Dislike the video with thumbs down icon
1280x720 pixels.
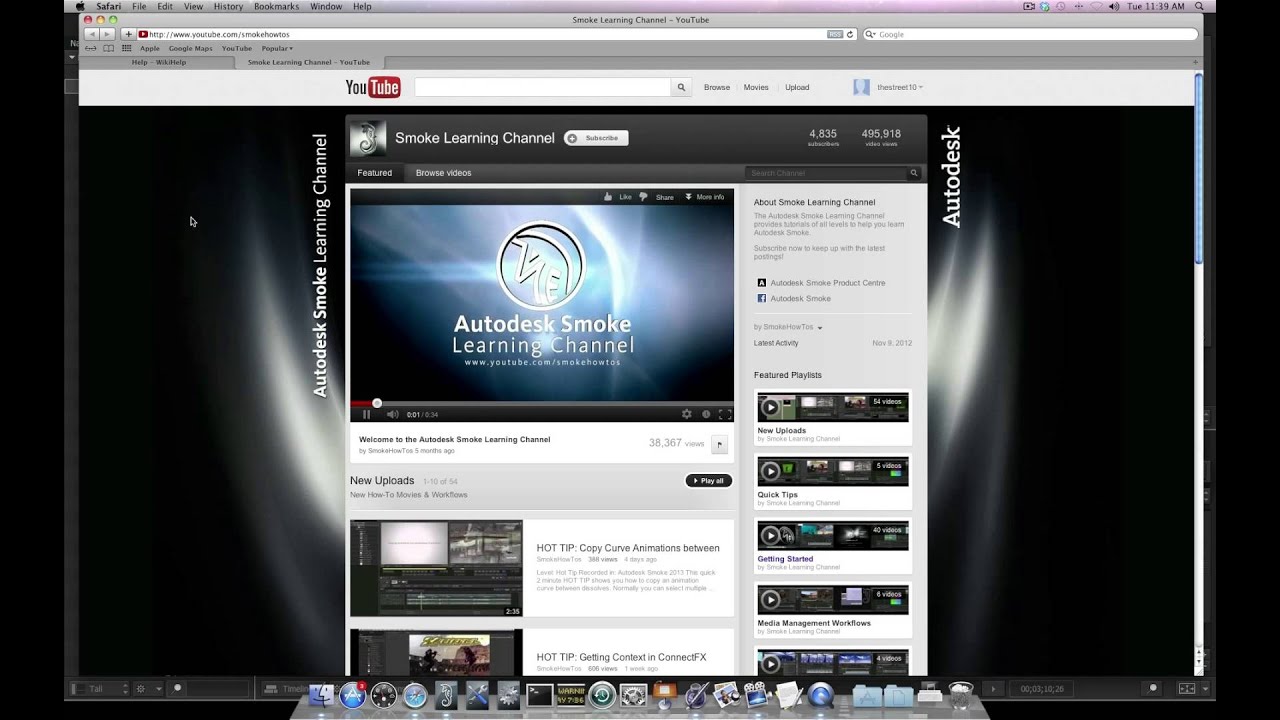pos(643,197)
